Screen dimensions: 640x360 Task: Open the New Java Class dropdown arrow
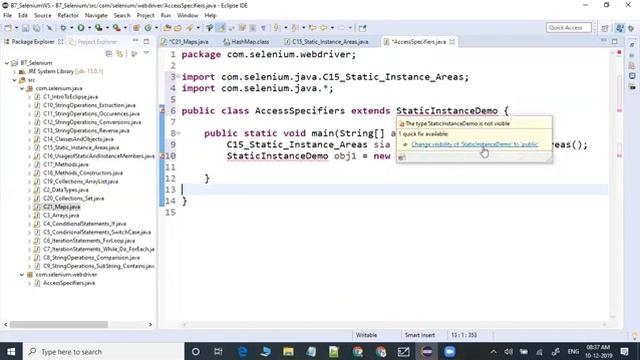[156, 28]
